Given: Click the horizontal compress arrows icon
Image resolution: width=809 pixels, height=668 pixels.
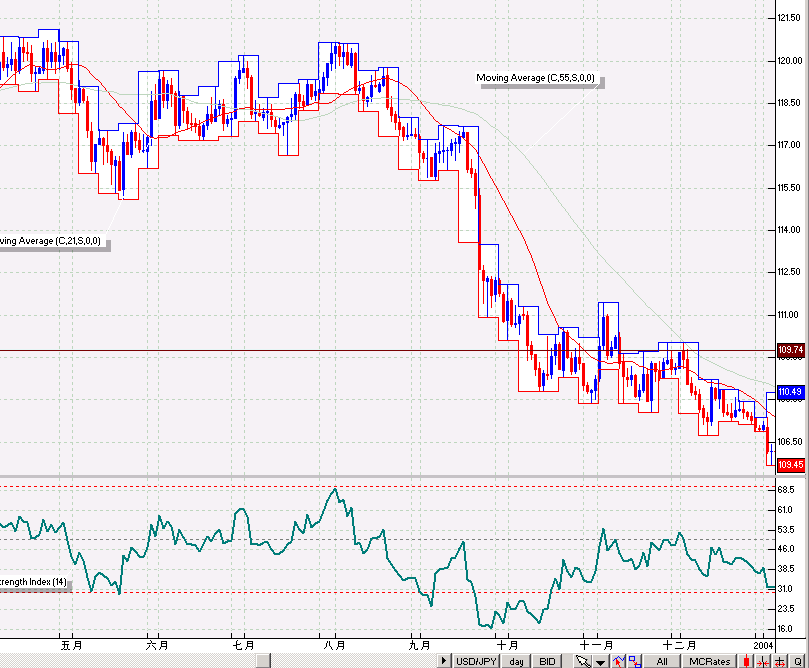Looking at the screenshot, I should 762,661.
